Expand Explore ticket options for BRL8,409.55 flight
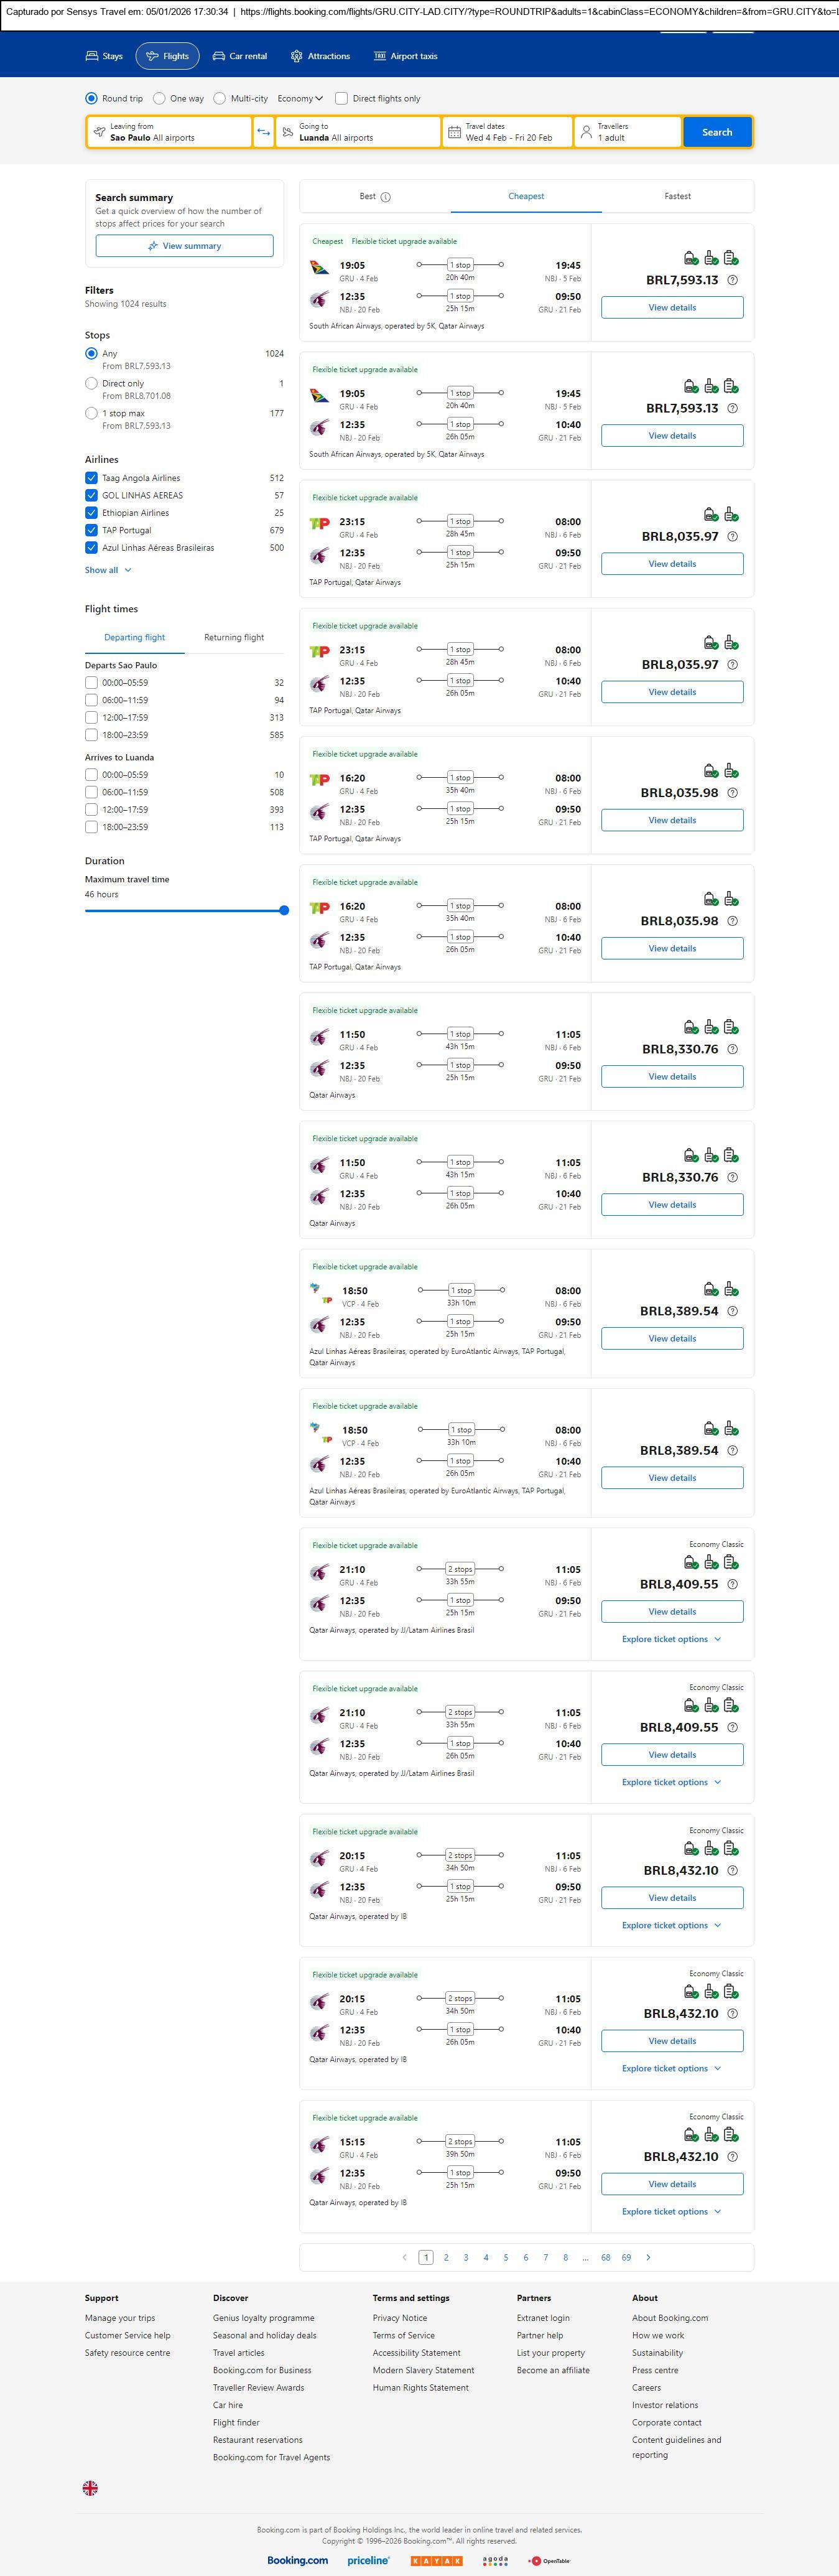 (x=671, y=1639)
